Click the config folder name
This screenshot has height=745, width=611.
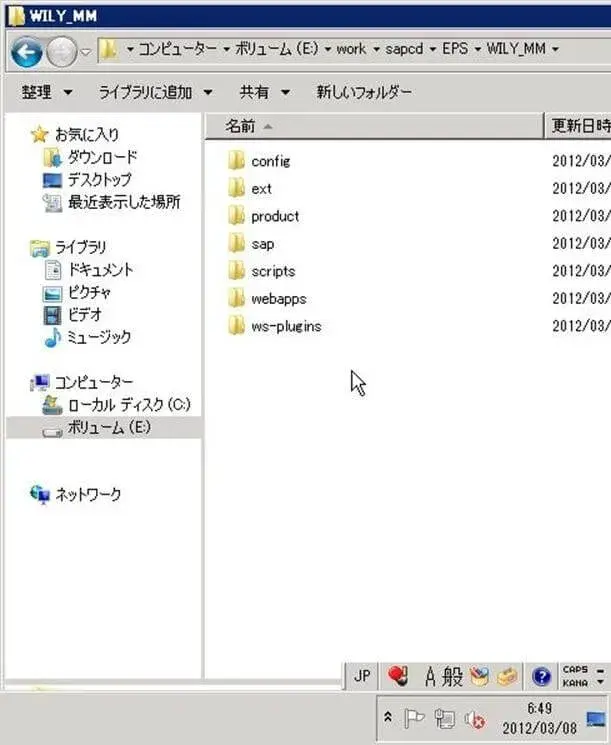271,162
